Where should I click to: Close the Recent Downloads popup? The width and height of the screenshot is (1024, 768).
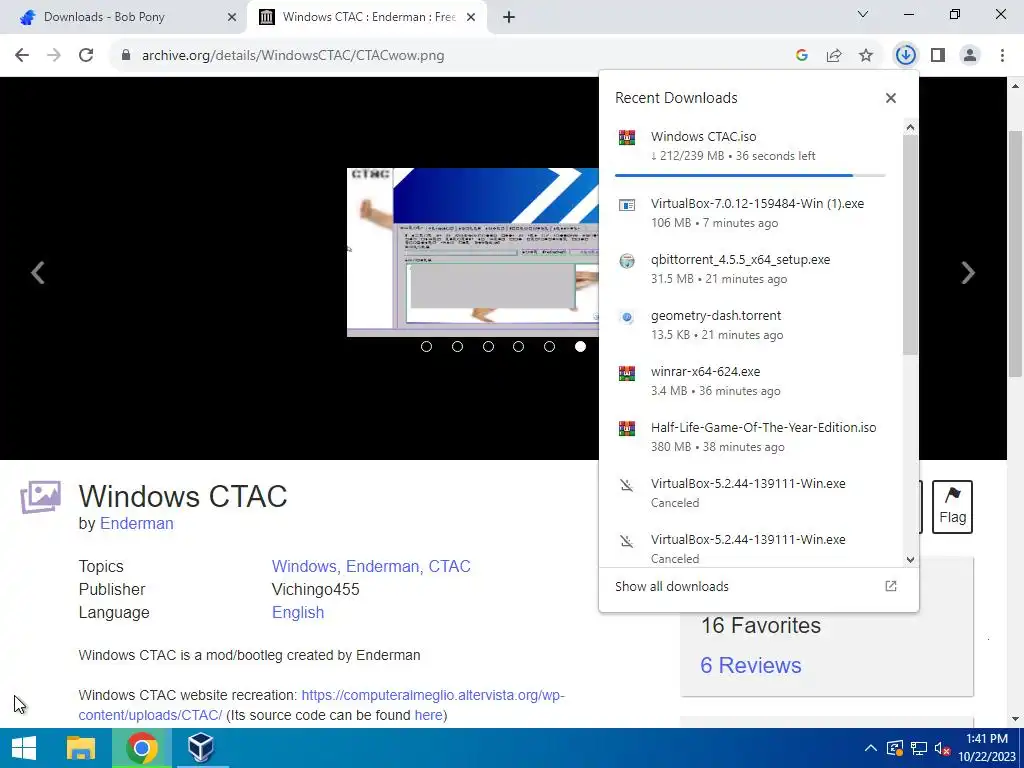click(x=891, y=98)
